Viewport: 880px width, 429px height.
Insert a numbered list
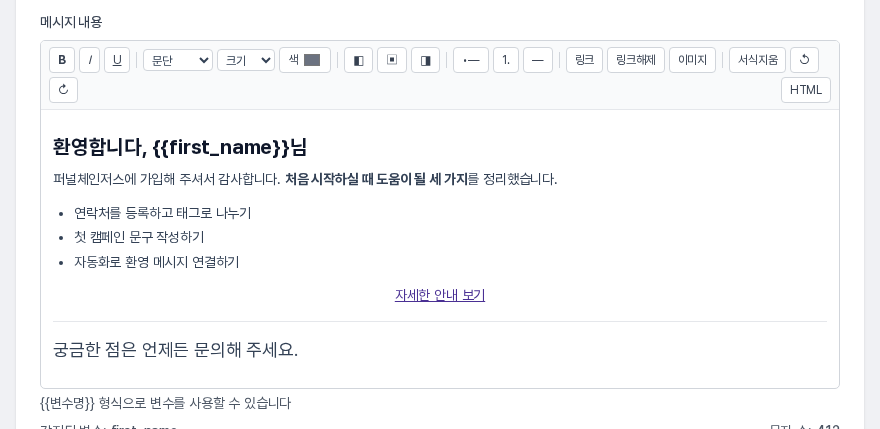pyautogui.click(x=506, y=60)
